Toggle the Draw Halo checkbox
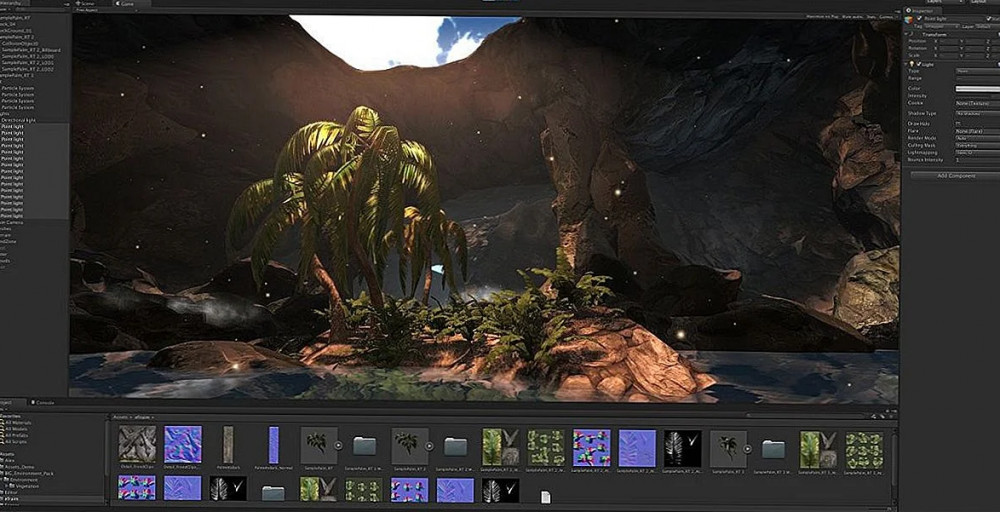This screenshot has width=1000, height=512. pyautogui.click(x=957, y=123)
